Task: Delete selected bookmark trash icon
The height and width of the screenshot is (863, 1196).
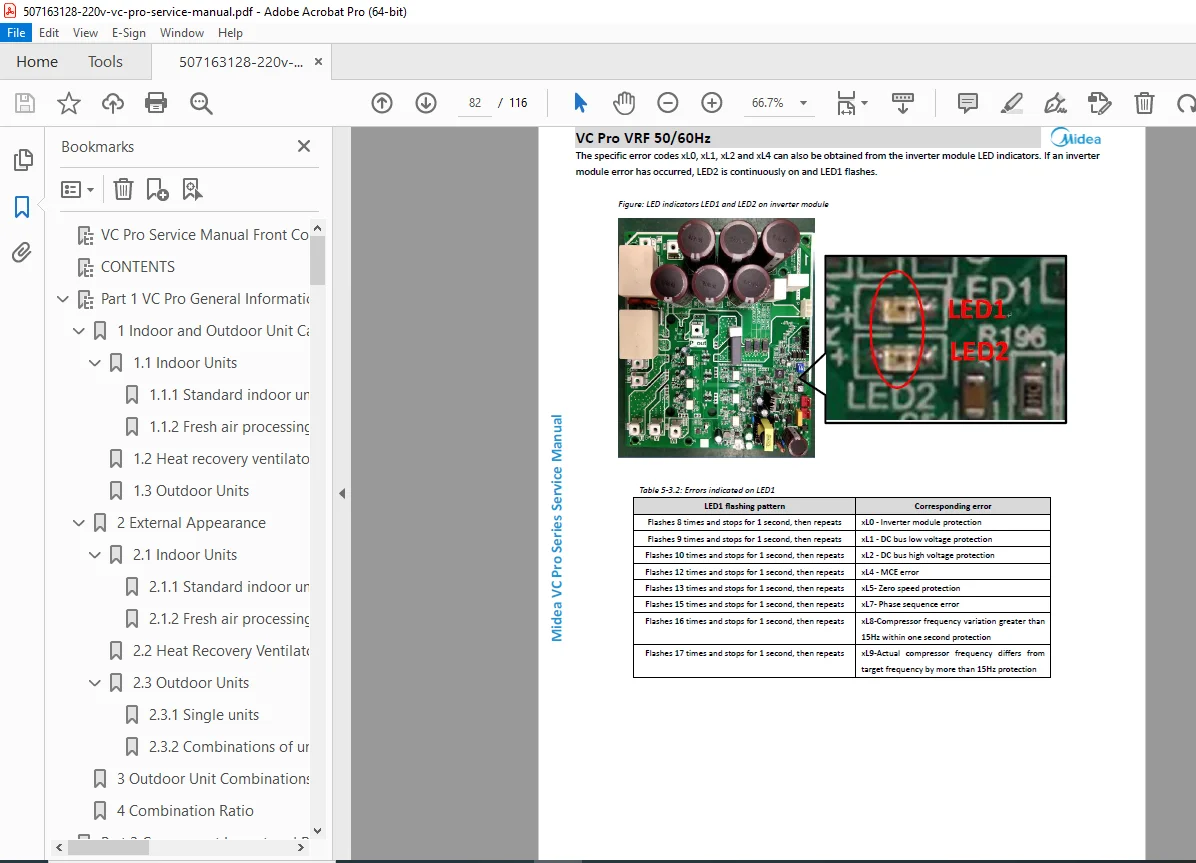Action: click(124, 189)
